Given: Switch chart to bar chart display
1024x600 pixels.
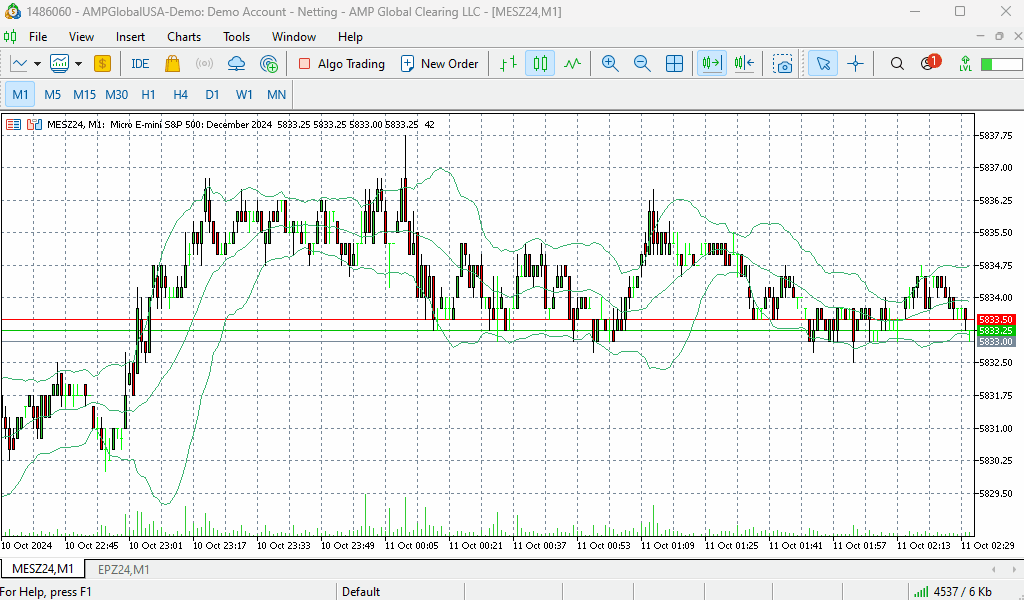Looking at the screenshot, I should [x=508, y=63].
